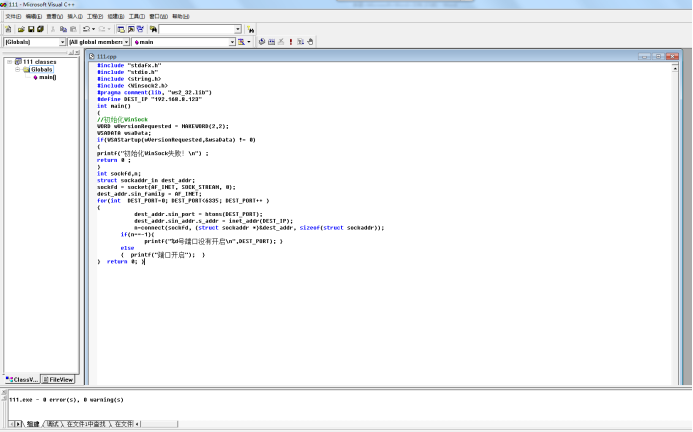Image resolution: width=693 pixels, height=432 pixels.
Task: Collapse the 111 classes tree node
Action: [x=9, y=62]
